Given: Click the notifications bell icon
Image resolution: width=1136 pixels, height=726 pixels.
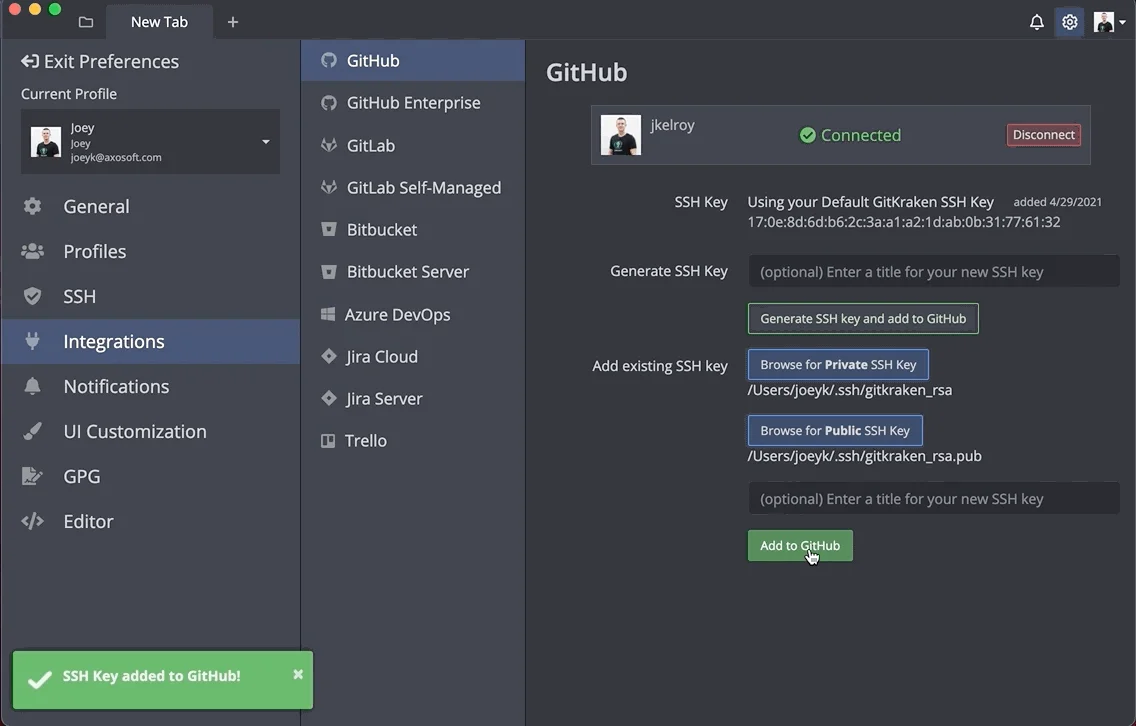Looking at the screenshot, I should pyautogui.click(x=1037, y=22).
